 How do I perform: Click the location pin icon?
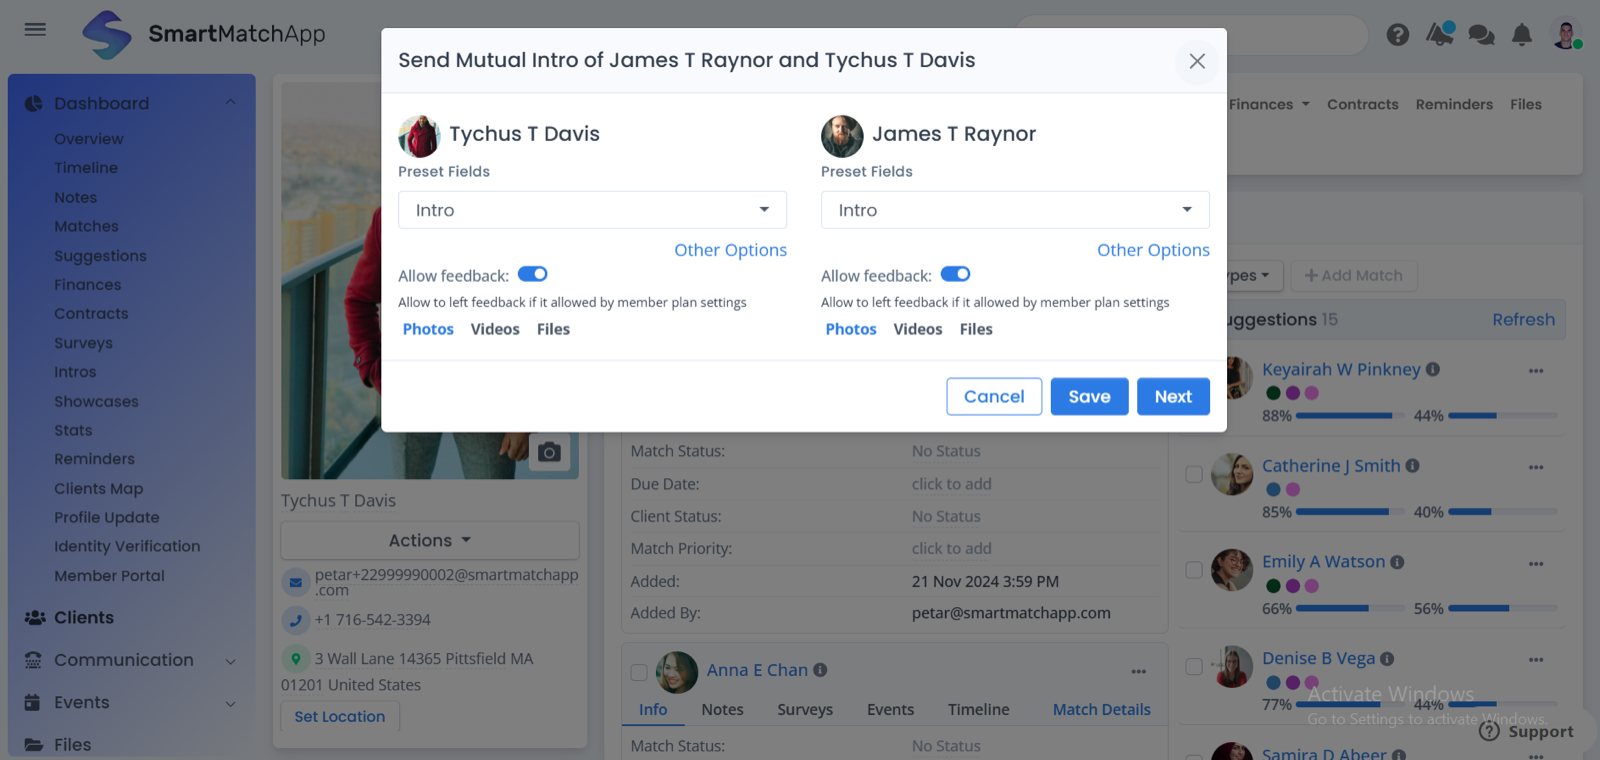295,658
